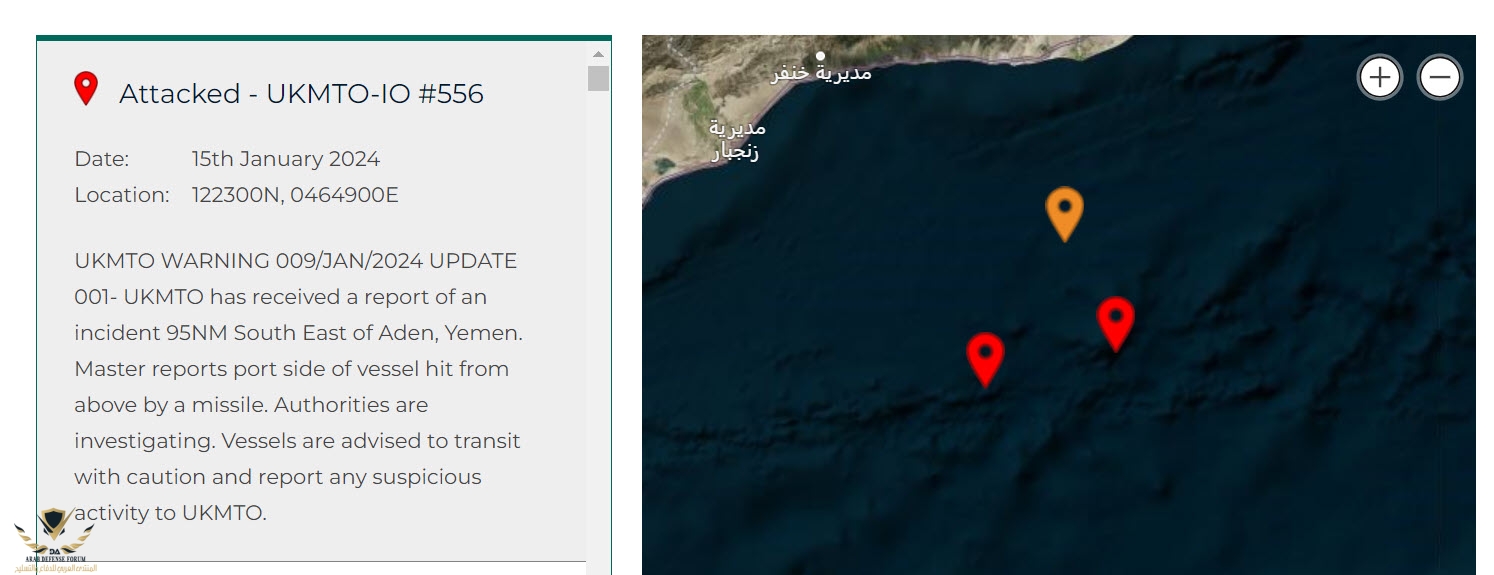This screenshot has width=1494, height=575.
Task: Click the "Date:" field label
Action: (102, 159)
